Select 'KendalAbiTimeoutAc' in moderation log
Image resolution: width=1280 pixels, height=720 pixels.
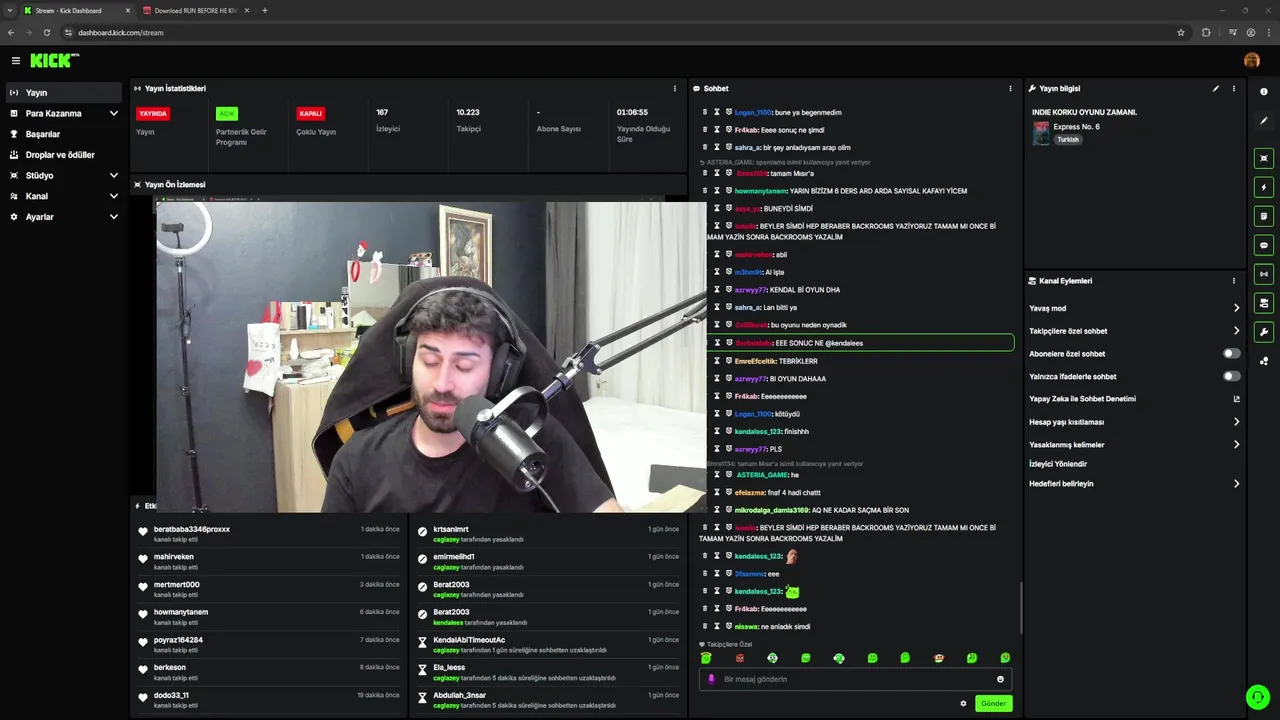pyautogui.click(x=469, y=640)
